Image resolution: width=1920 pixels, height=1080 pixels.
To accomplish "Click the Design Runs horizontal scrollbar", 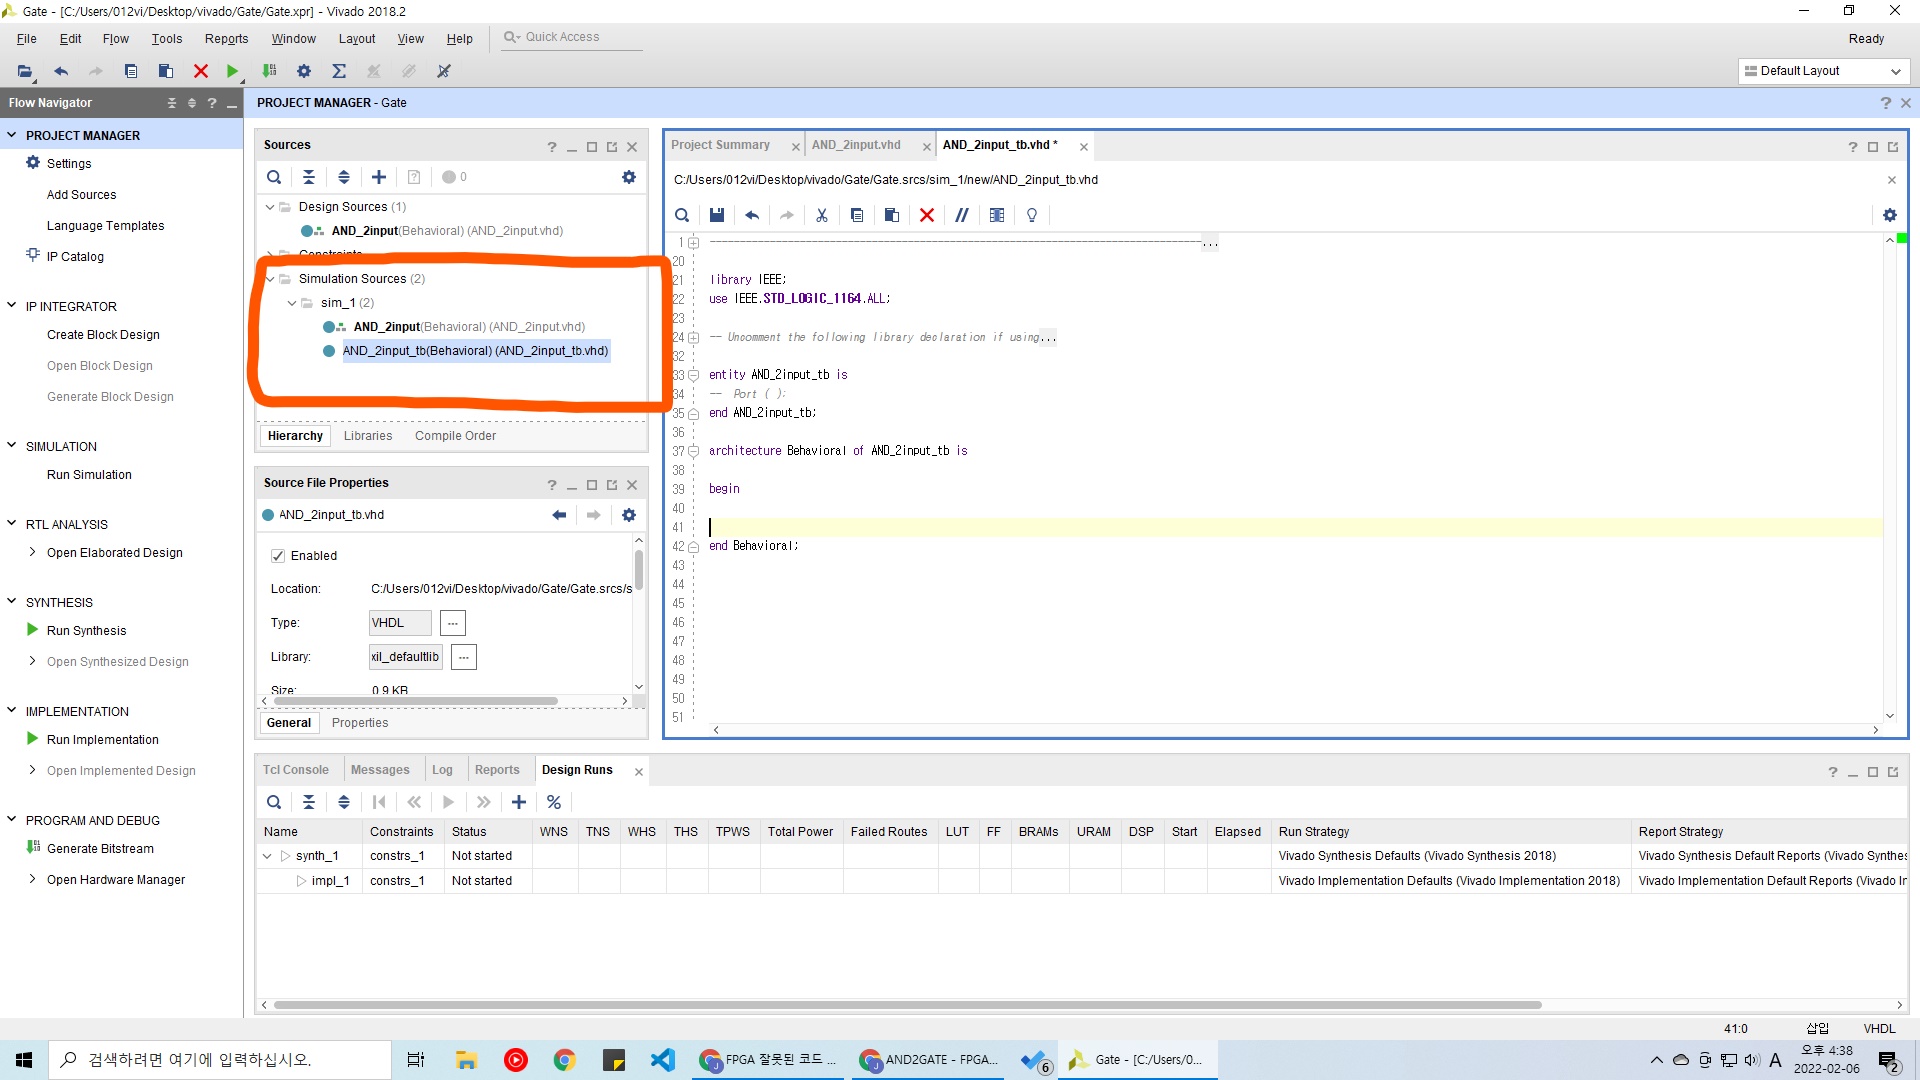I will 906,1005.
